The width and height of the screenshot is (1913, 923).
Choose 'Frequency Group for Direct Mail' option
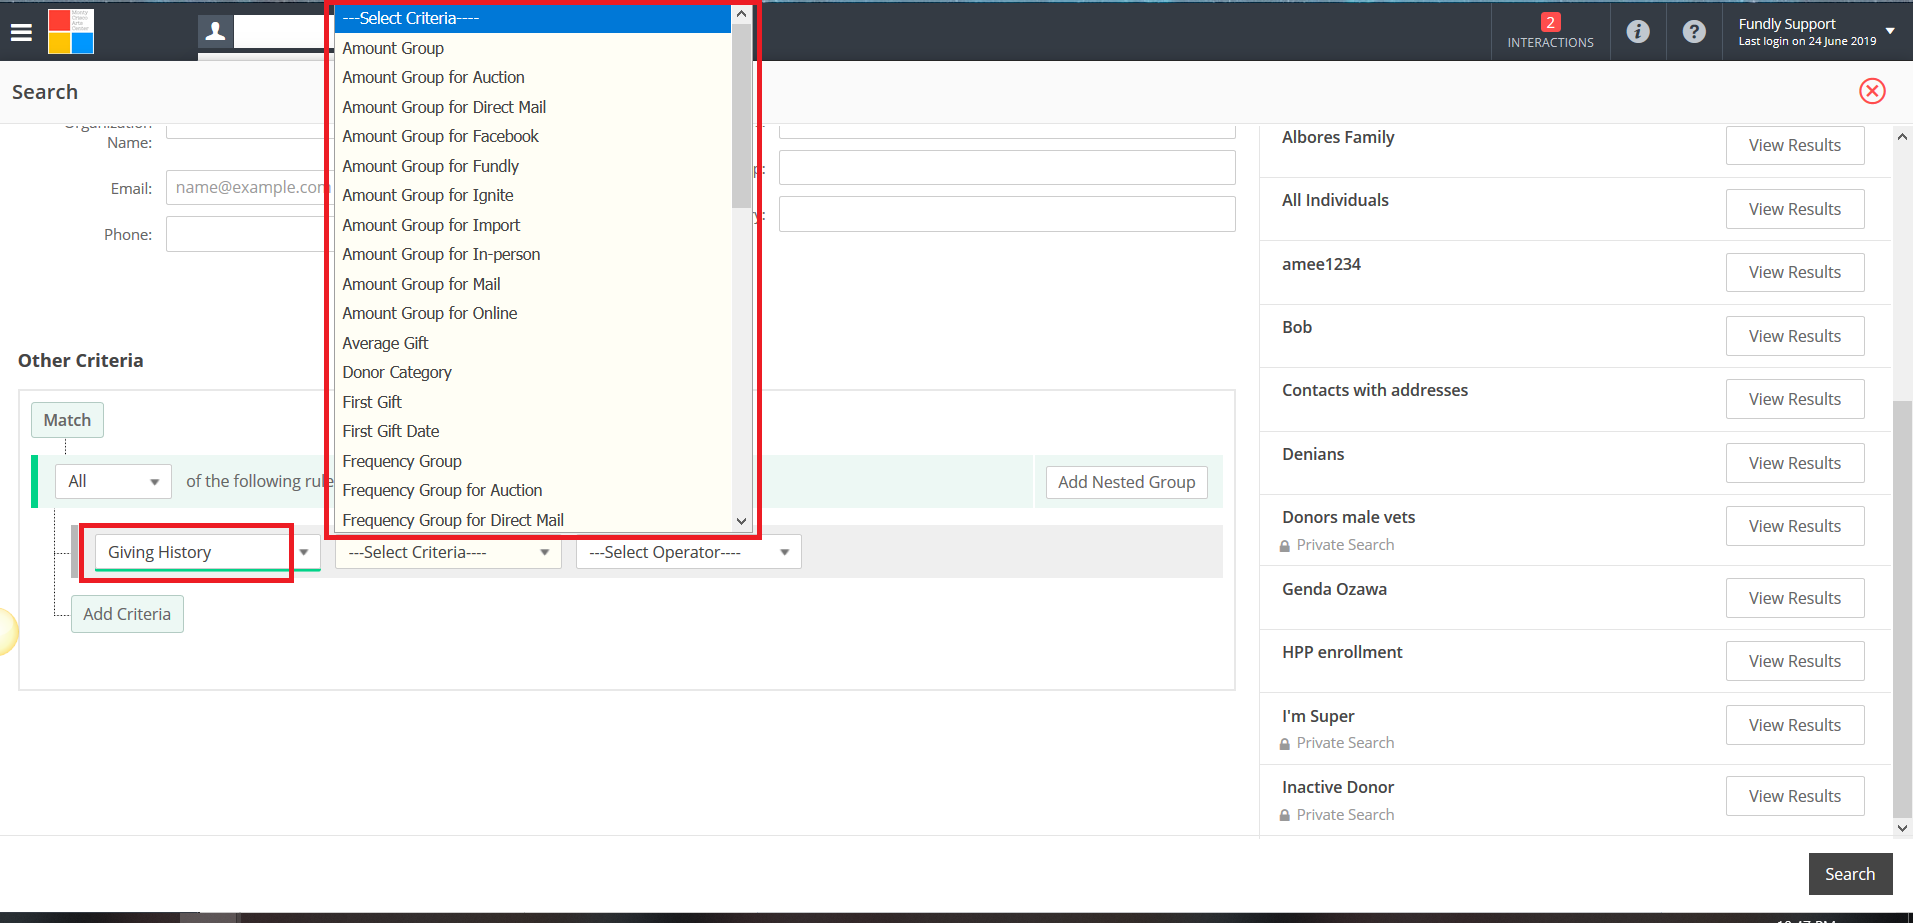click(x=533, y=519)
